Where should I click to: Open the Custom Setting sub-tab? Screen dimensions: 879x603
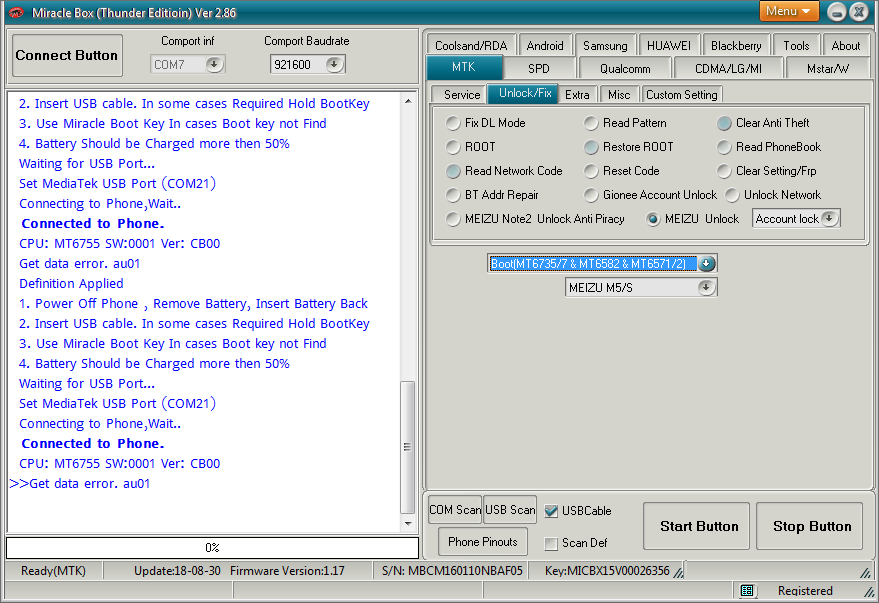click(x=682, y=95)
